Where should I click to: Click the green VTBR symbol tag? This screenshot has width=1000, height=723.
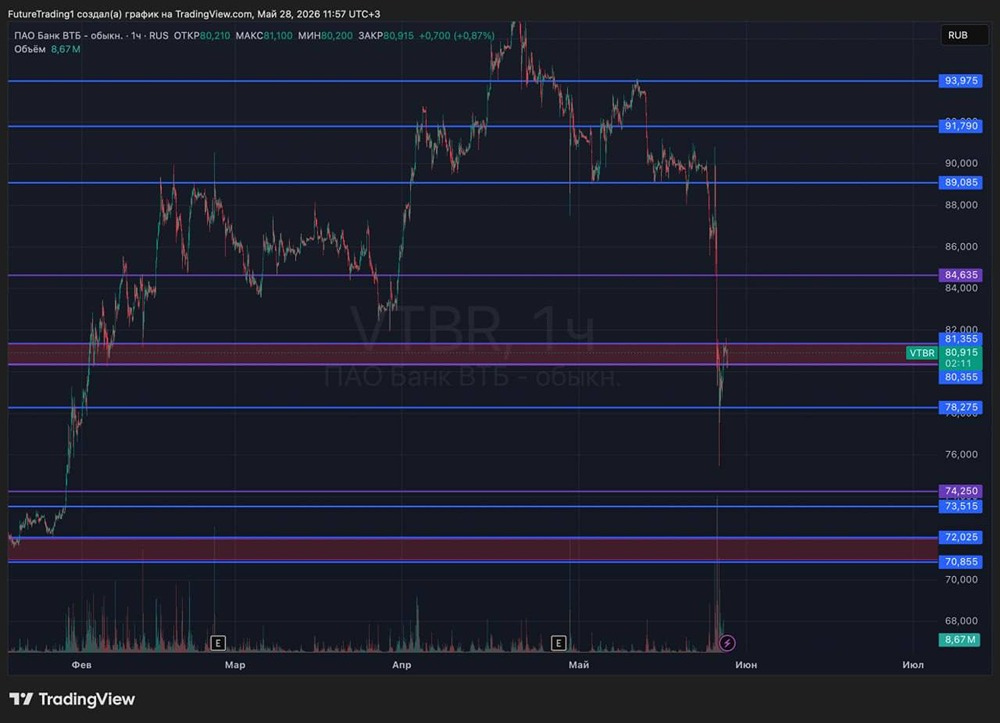click(x=922, y=353)
